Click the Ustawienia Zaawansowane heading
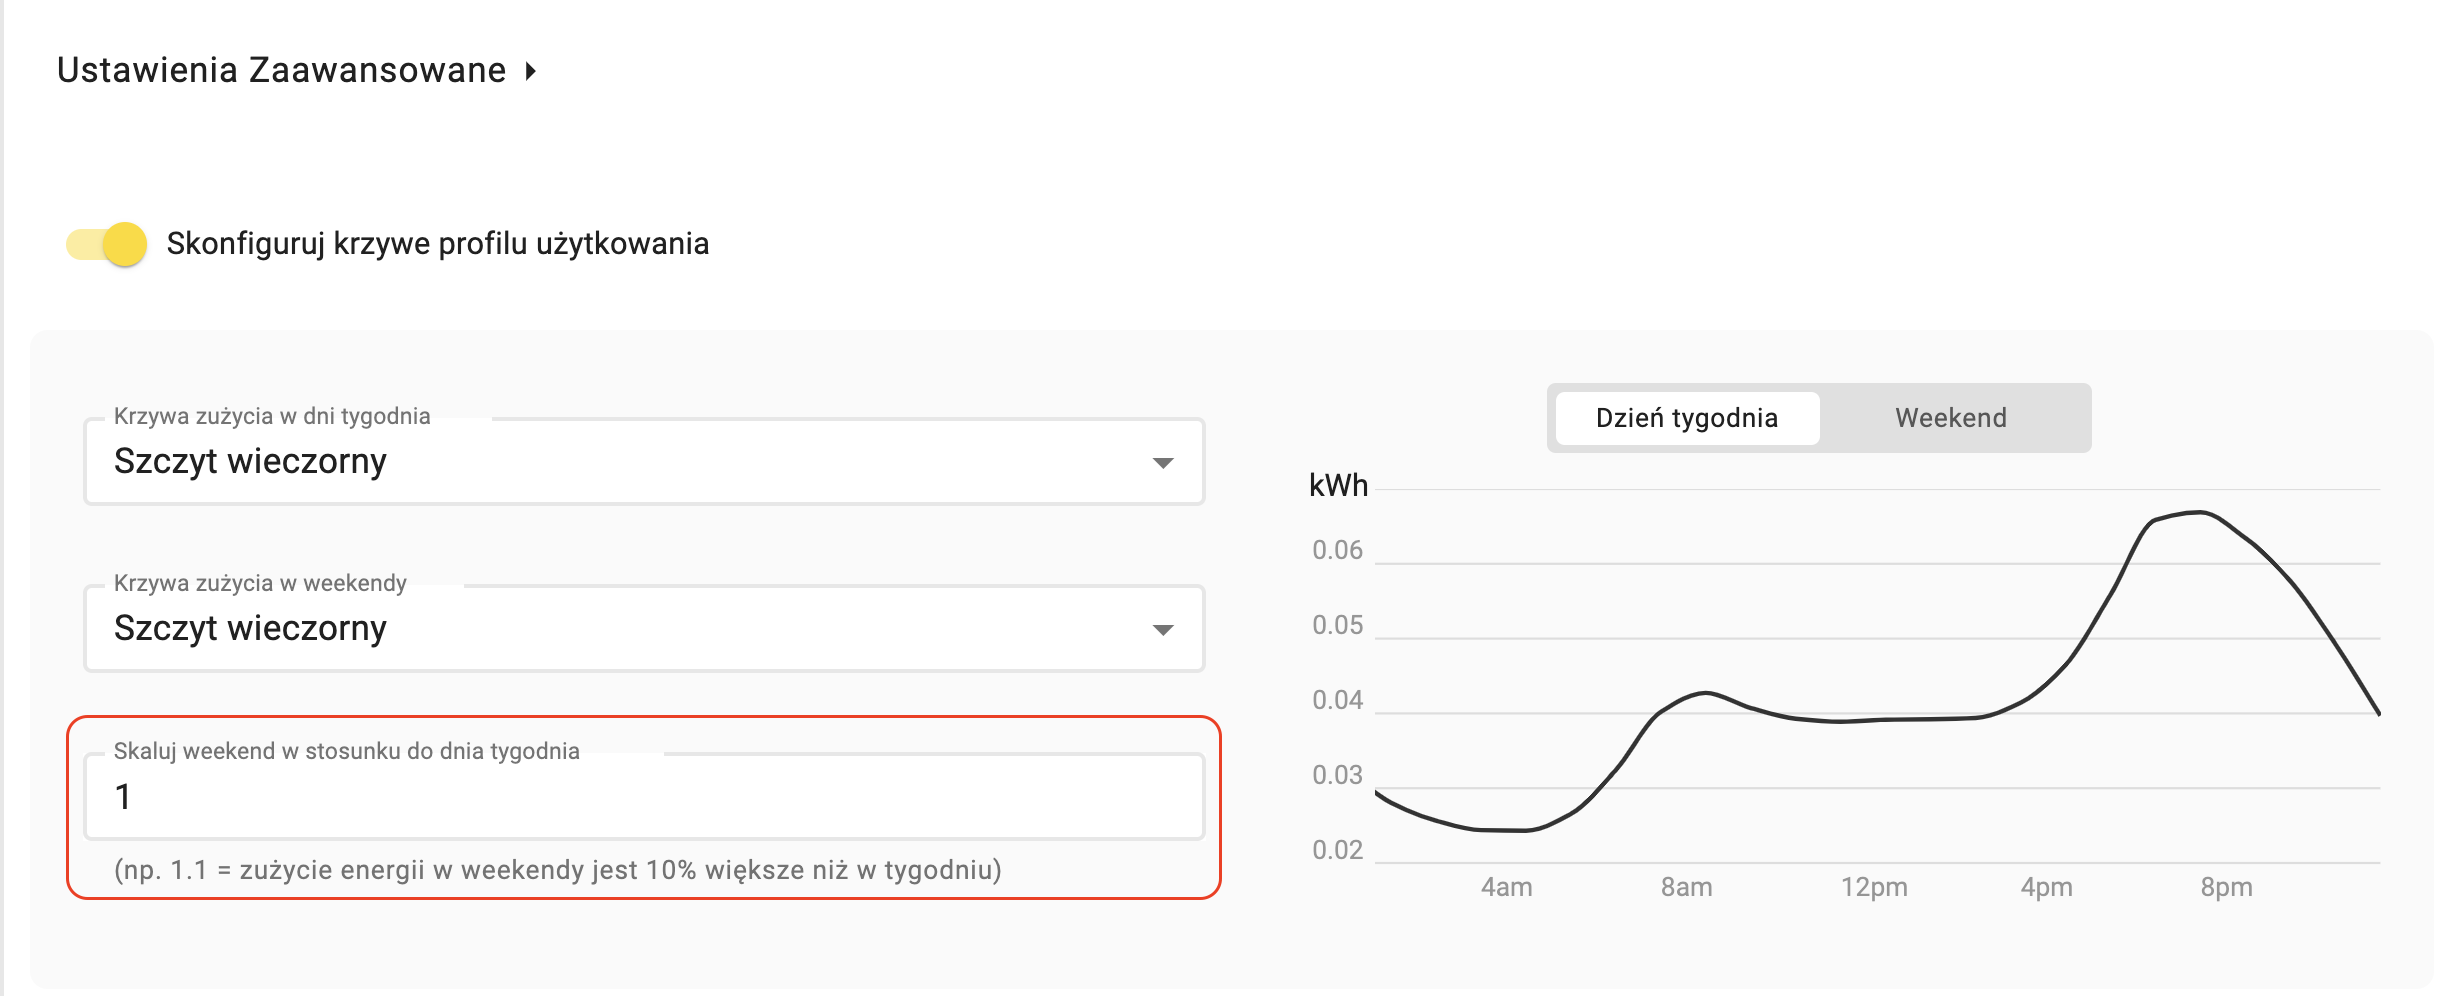The height and width of the screenshot is (996, 2454). (x=281, y=70)
